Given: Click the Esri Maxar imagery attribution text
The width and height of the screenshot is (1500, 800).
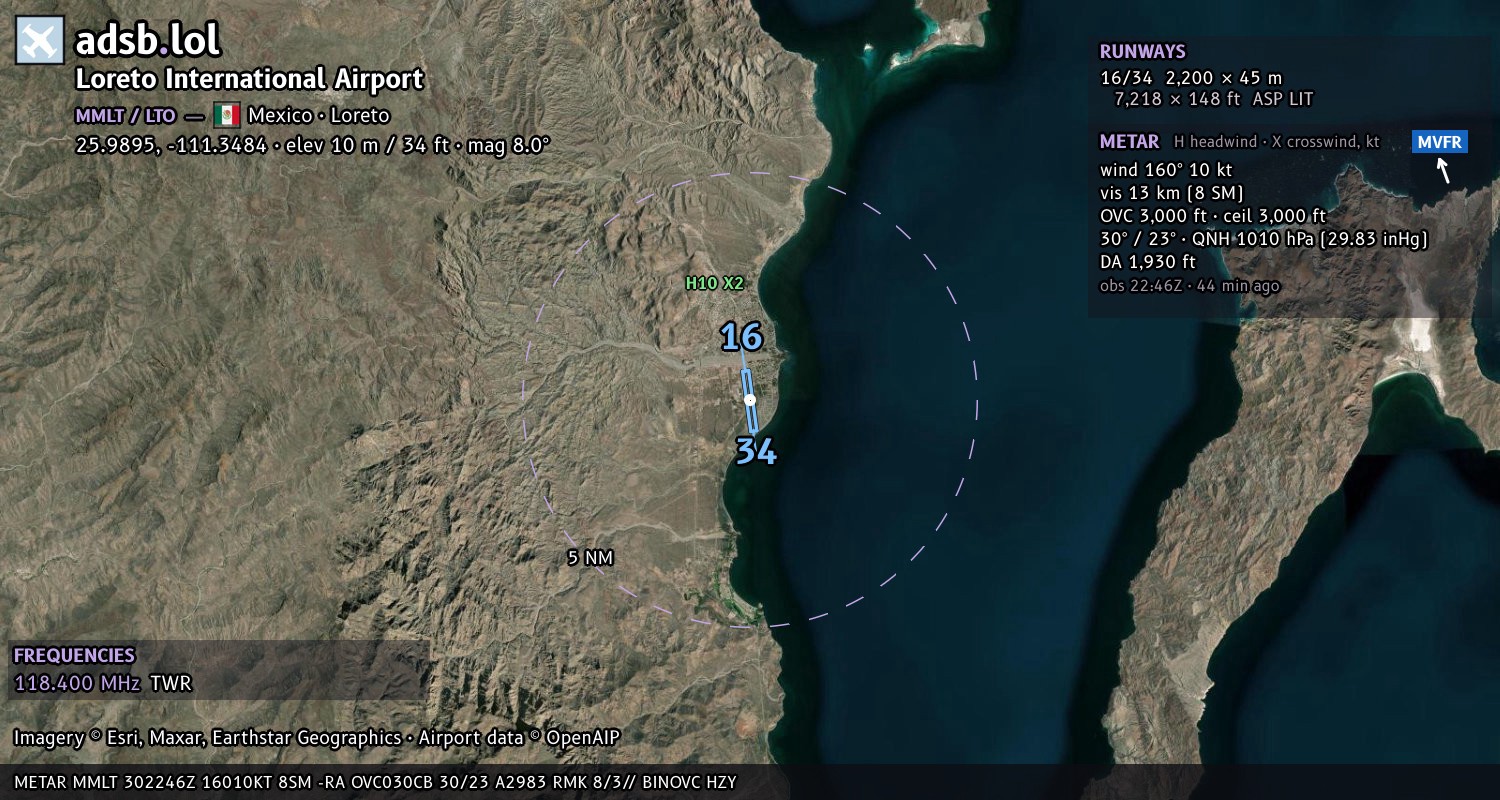Looking at the screenshot, I should tap(207, 738).
